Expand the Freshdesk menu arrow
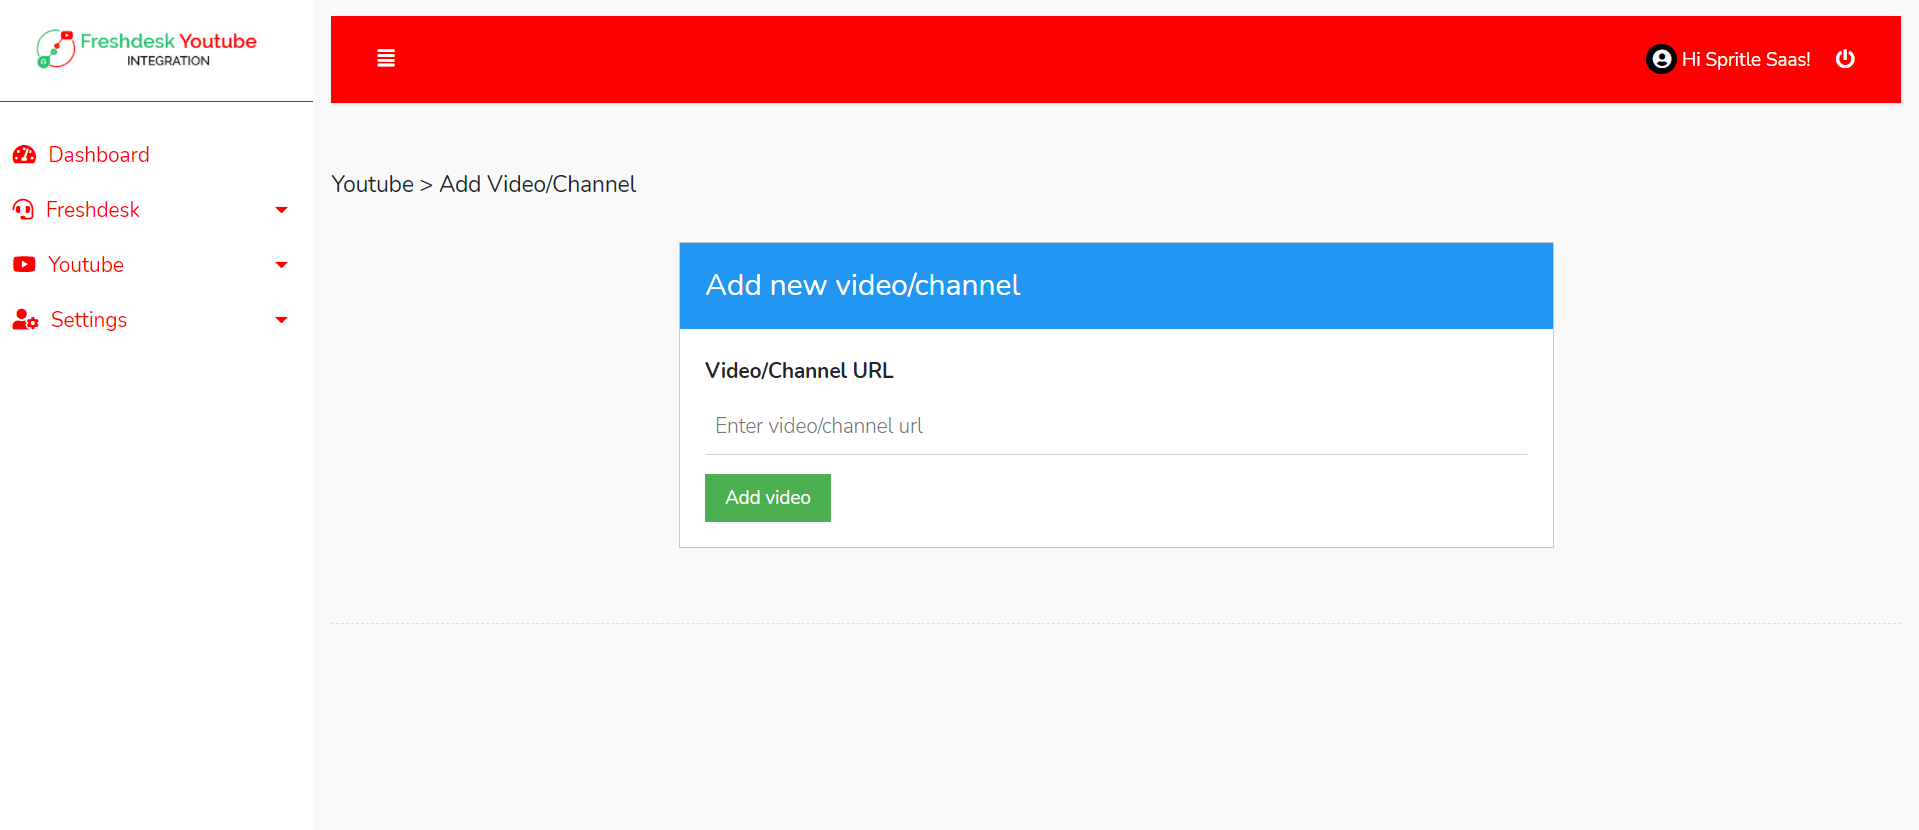The height and width of the screenshot is (830, 1919). [x=281, y=210]
